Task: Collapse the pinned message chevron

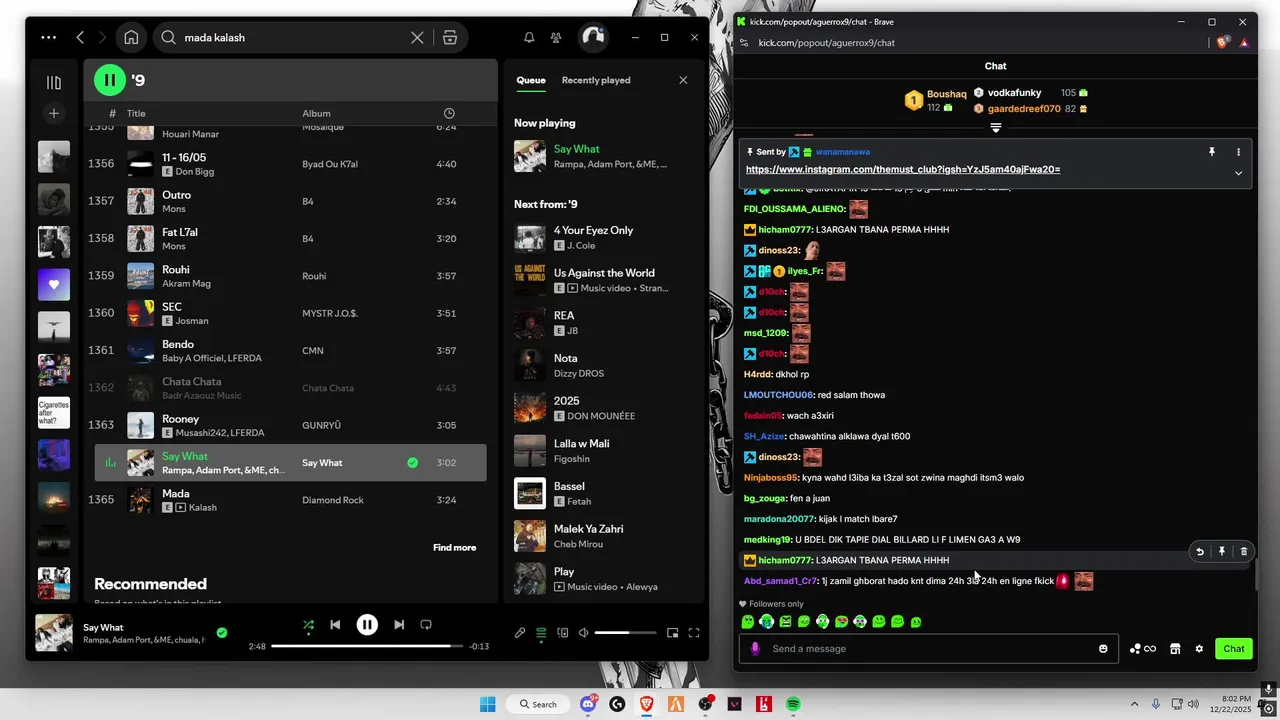Action: [x=1238, y=173]
